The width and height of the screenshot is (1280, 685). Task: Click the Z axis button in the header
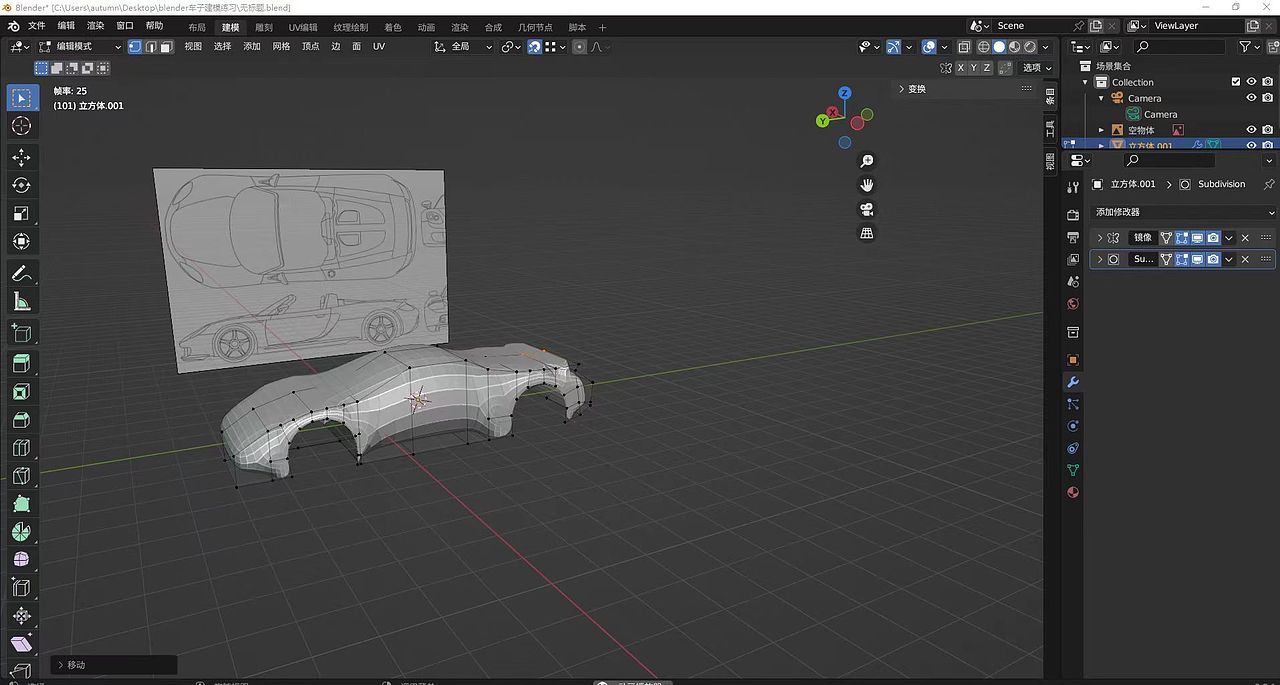[986, 67]
